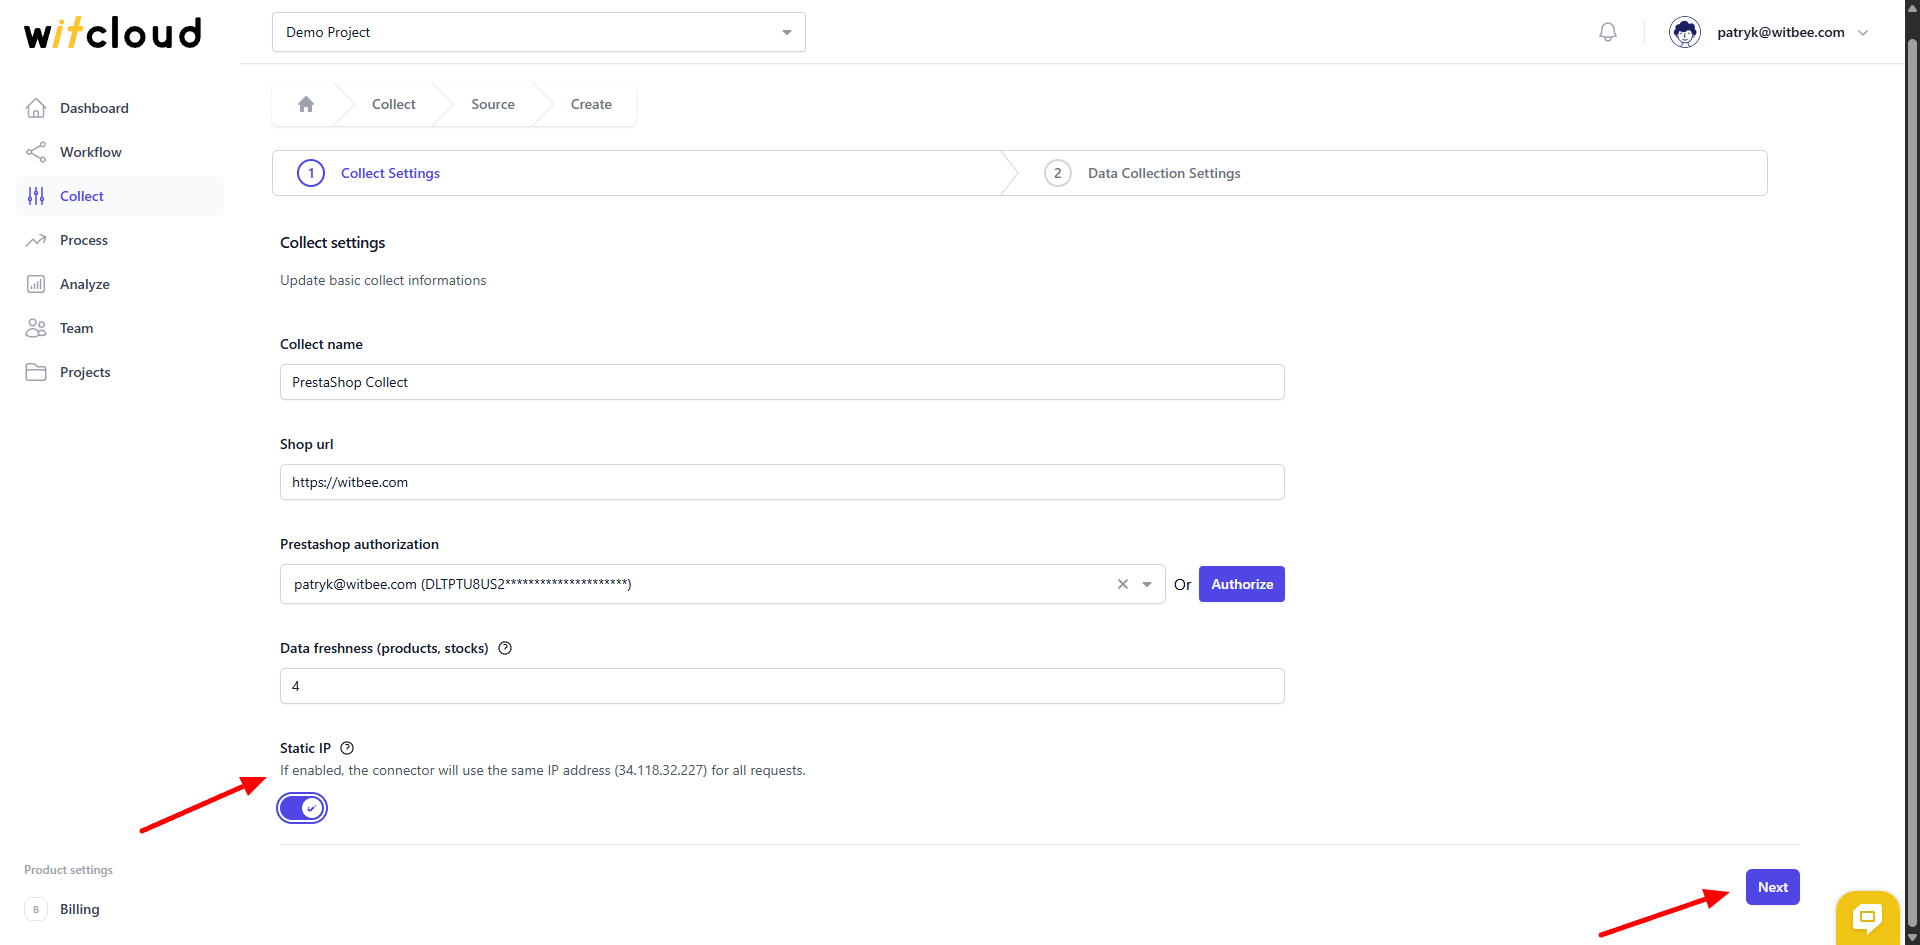The height and width of the screenshot is (945, 1920).
Task: Open the Dashboard home icon in sidebar
Action: tap(36, 108)
